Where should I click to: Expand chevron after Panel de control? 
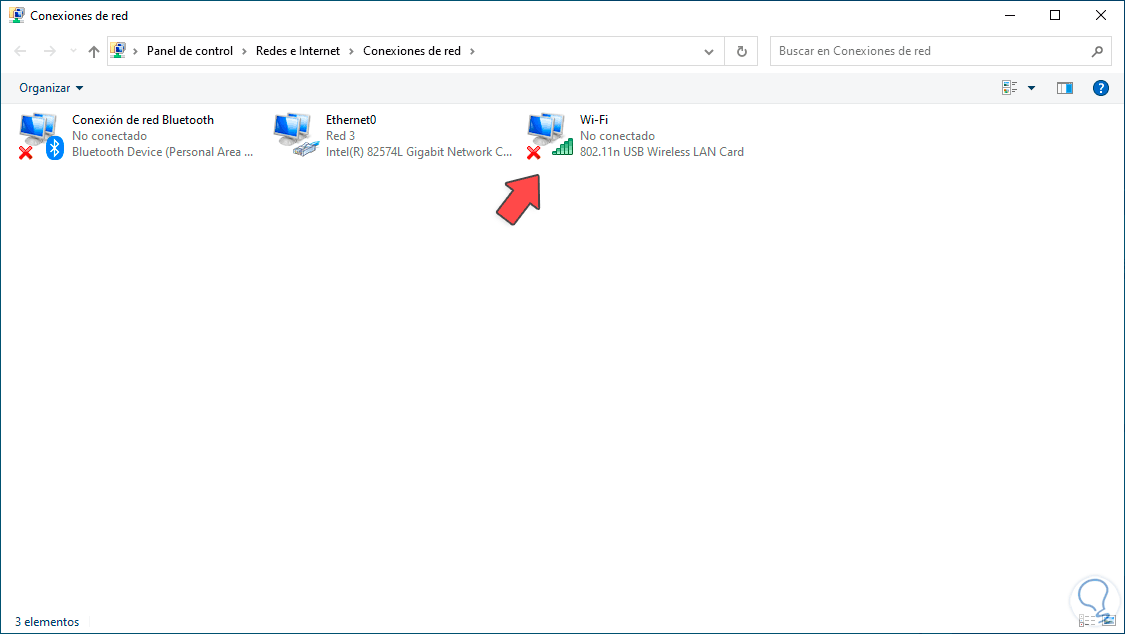(x=244, y=51)
